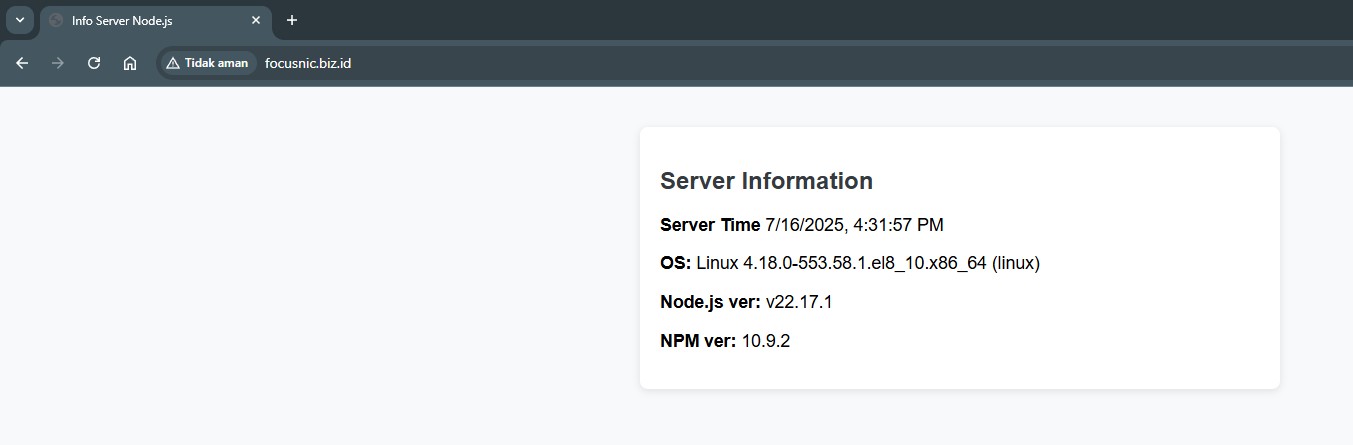Image resolution: width=1353 pixels, height=445 pixels.
Task: Click the NPM version 10.9.2 value
Action: coord(766,341)
